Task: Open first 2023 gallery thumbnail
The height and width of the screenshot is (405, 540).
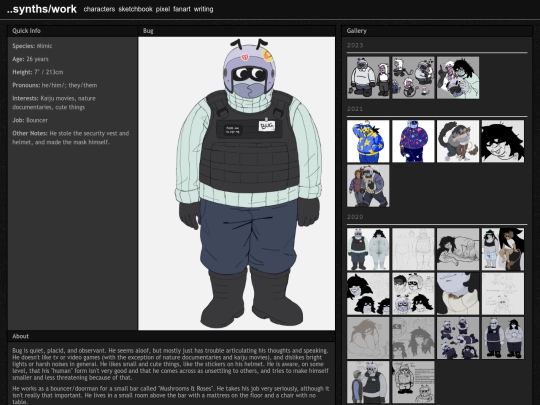Action: (x=368, y=78)
